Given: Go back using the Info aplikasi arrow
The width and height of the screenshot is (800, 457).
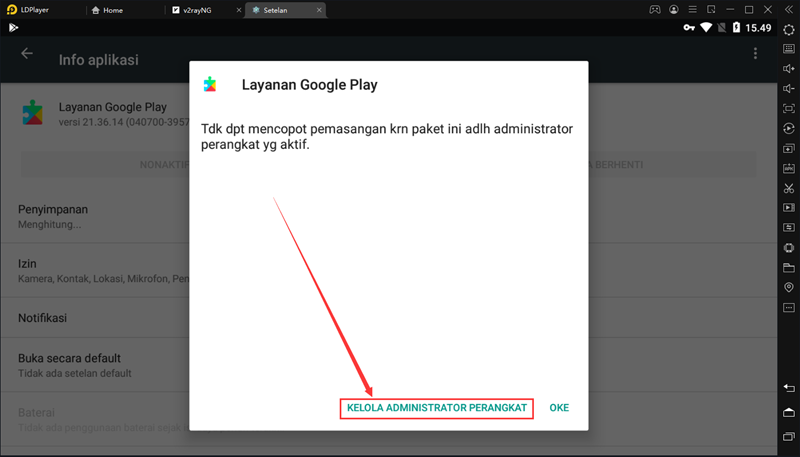Looking at the screenshot, I should [x=27, y=54].
